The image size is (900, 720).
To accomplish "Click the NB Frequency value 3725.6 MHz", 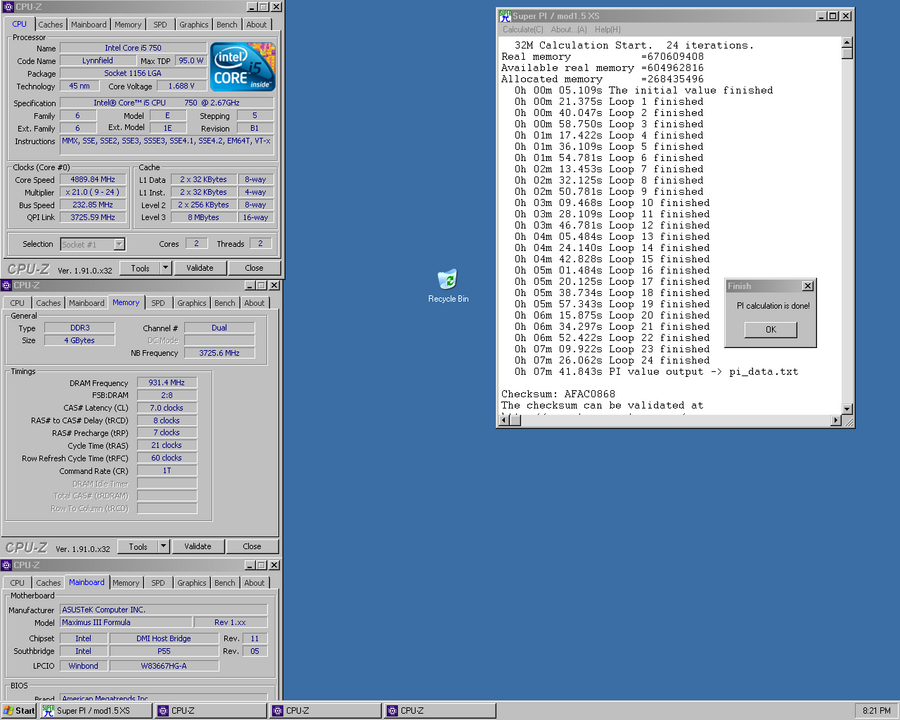I will [x=219, y=353].
